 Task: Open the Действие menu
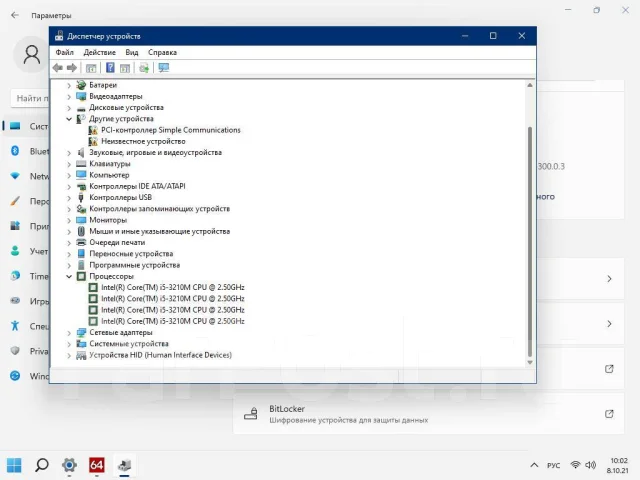(100, 52)
